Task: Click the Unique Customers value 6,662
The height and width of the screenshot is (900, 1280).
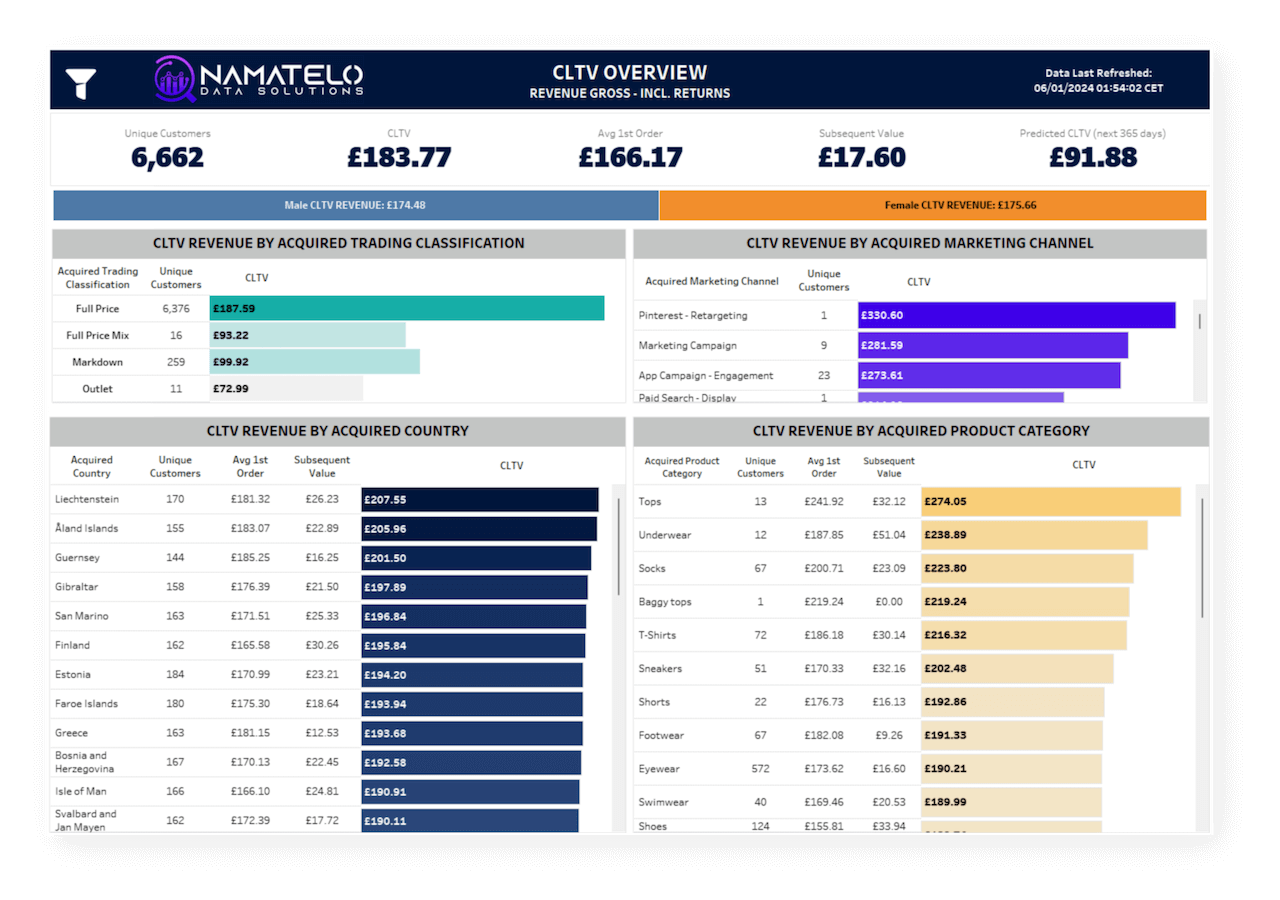Action: point(168,157)
